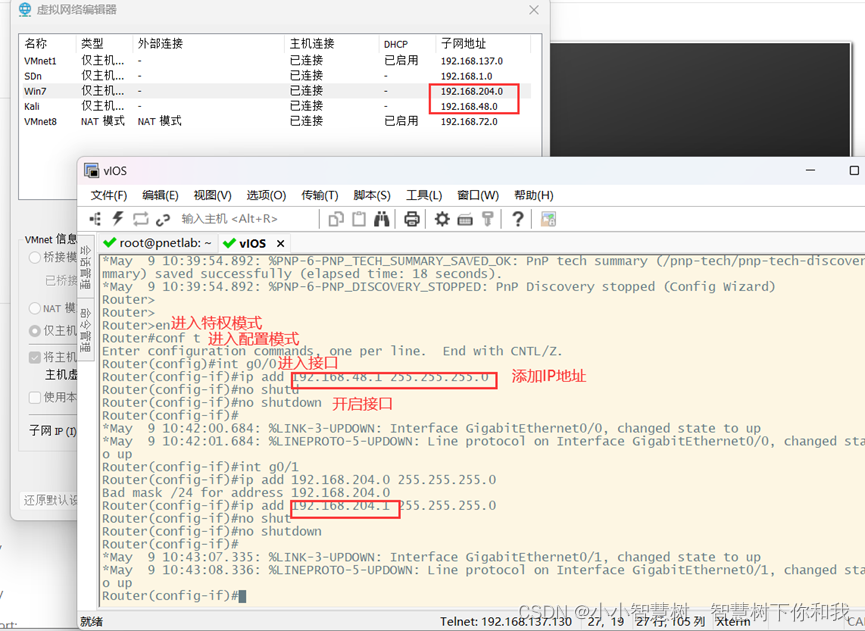
Task: Open the 选项(O) menu
Action: 266,195
